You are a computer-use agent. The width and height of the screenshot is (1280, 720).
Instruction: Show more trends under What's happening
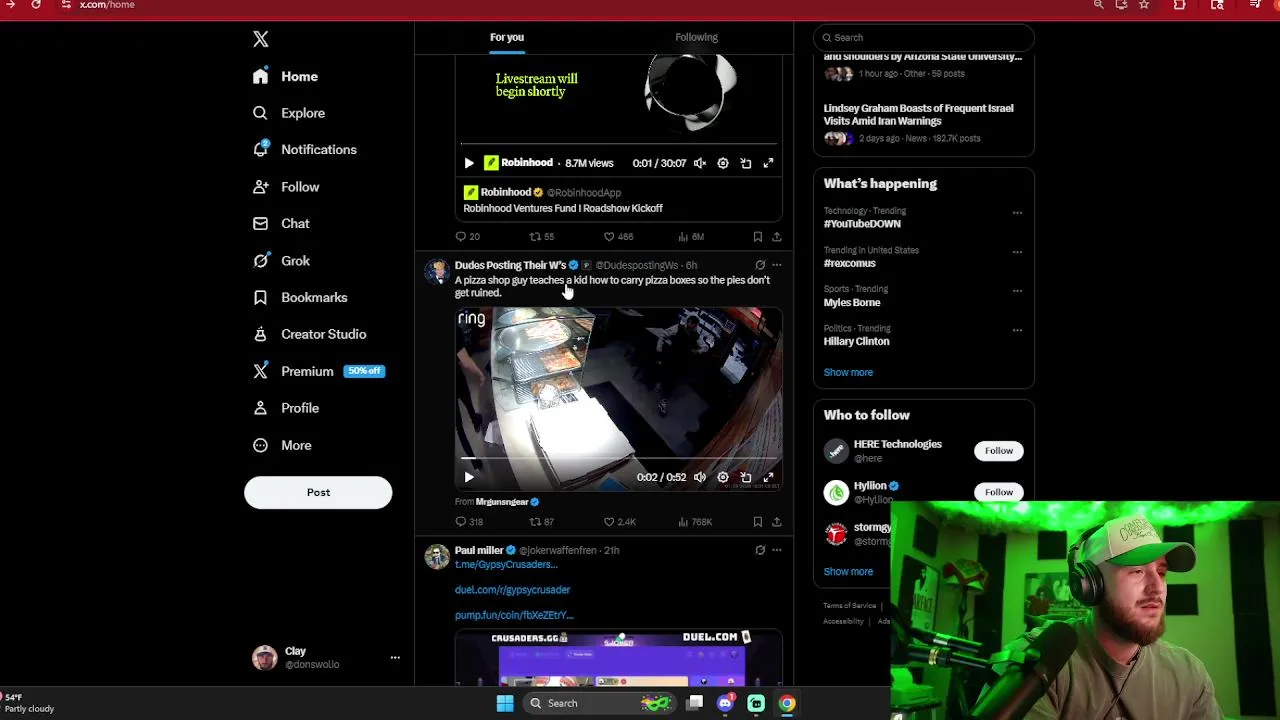848,372
